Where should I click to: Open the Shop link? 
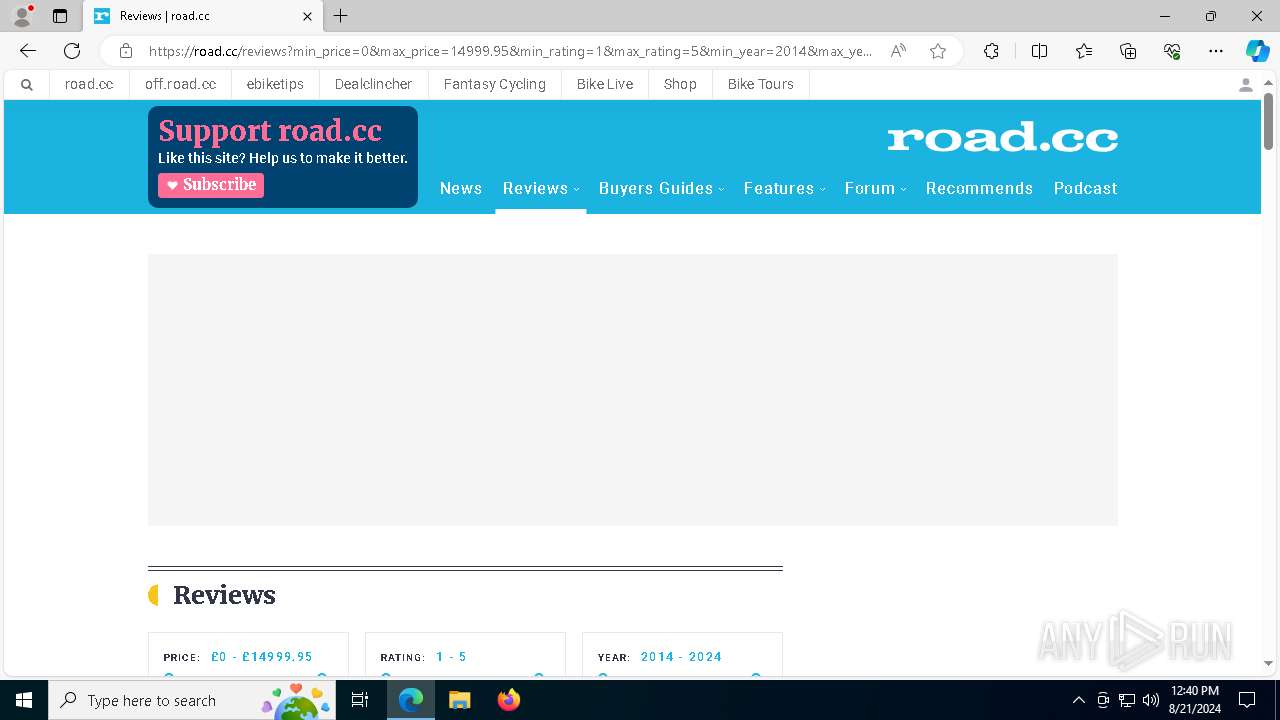[x=680, y=85]
